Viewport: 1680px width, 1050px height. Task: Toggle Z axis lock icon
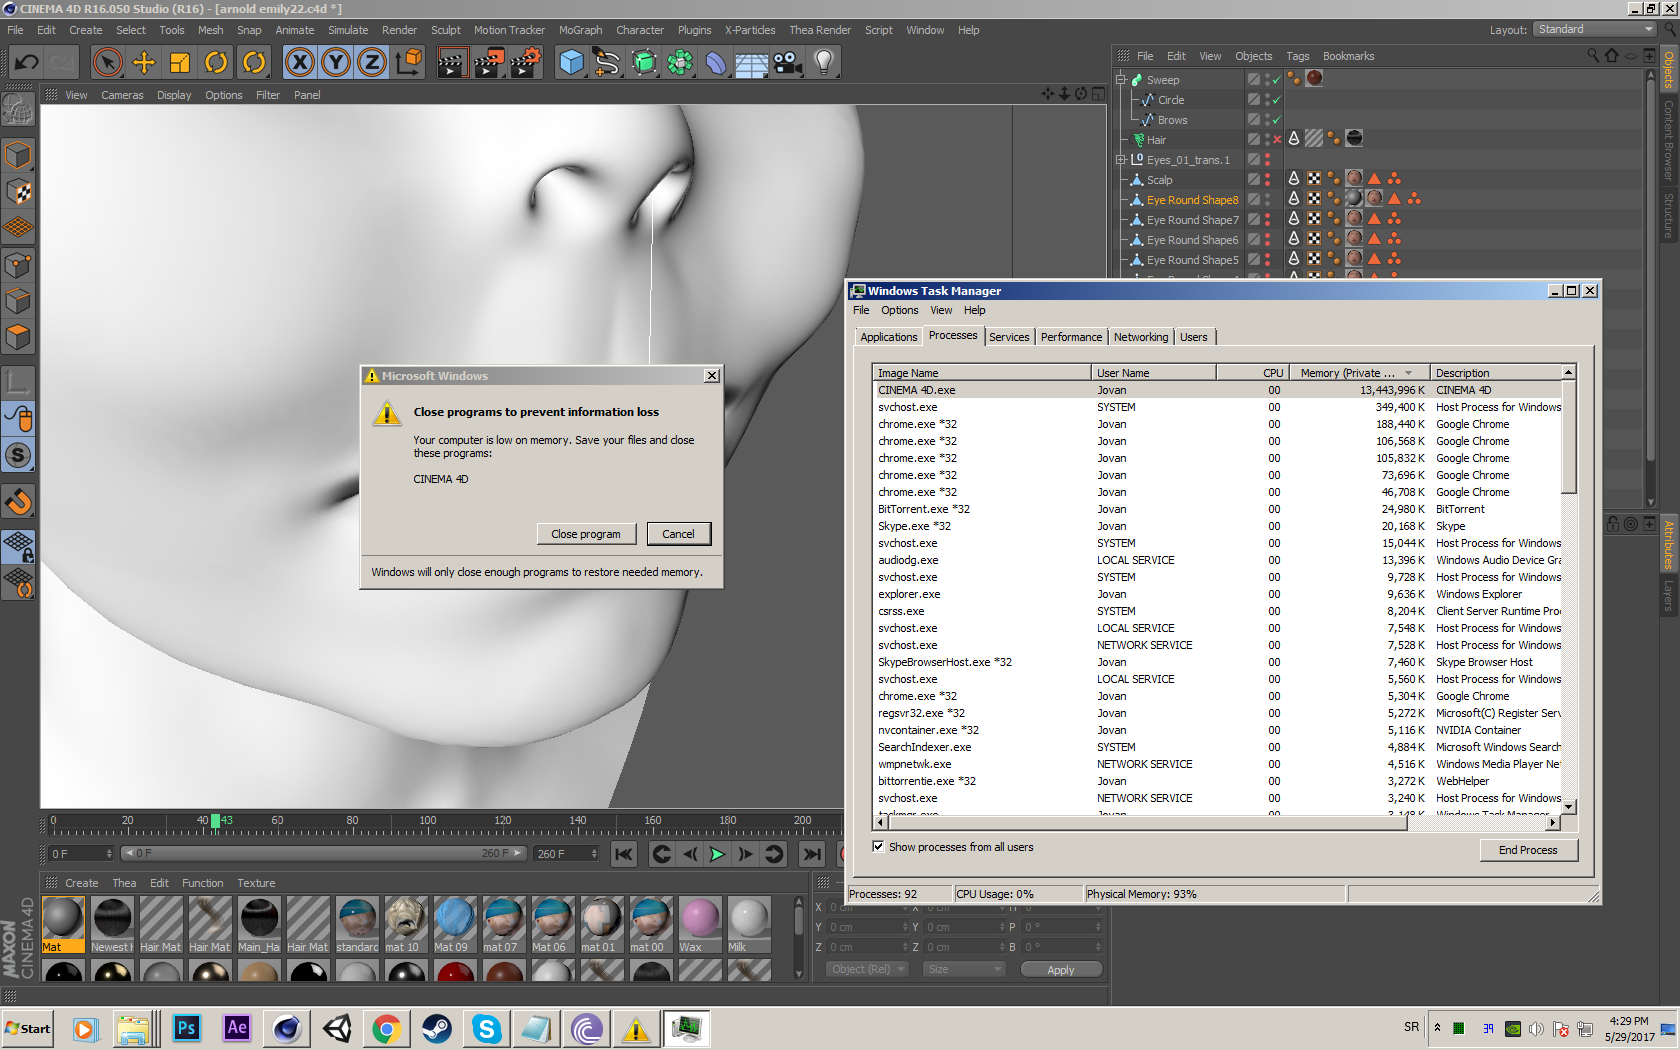[x=372, y=63]
